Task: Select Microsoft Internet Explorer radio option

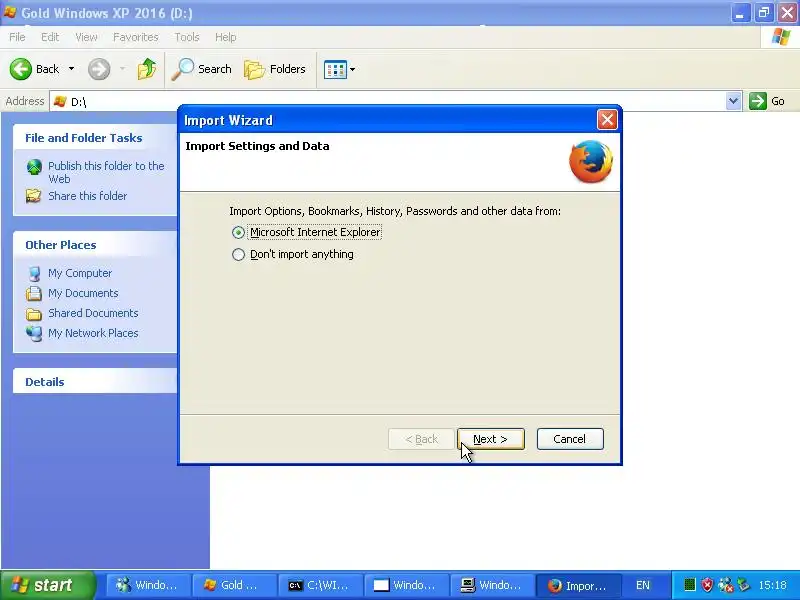Action: click(x=238, y=233)
